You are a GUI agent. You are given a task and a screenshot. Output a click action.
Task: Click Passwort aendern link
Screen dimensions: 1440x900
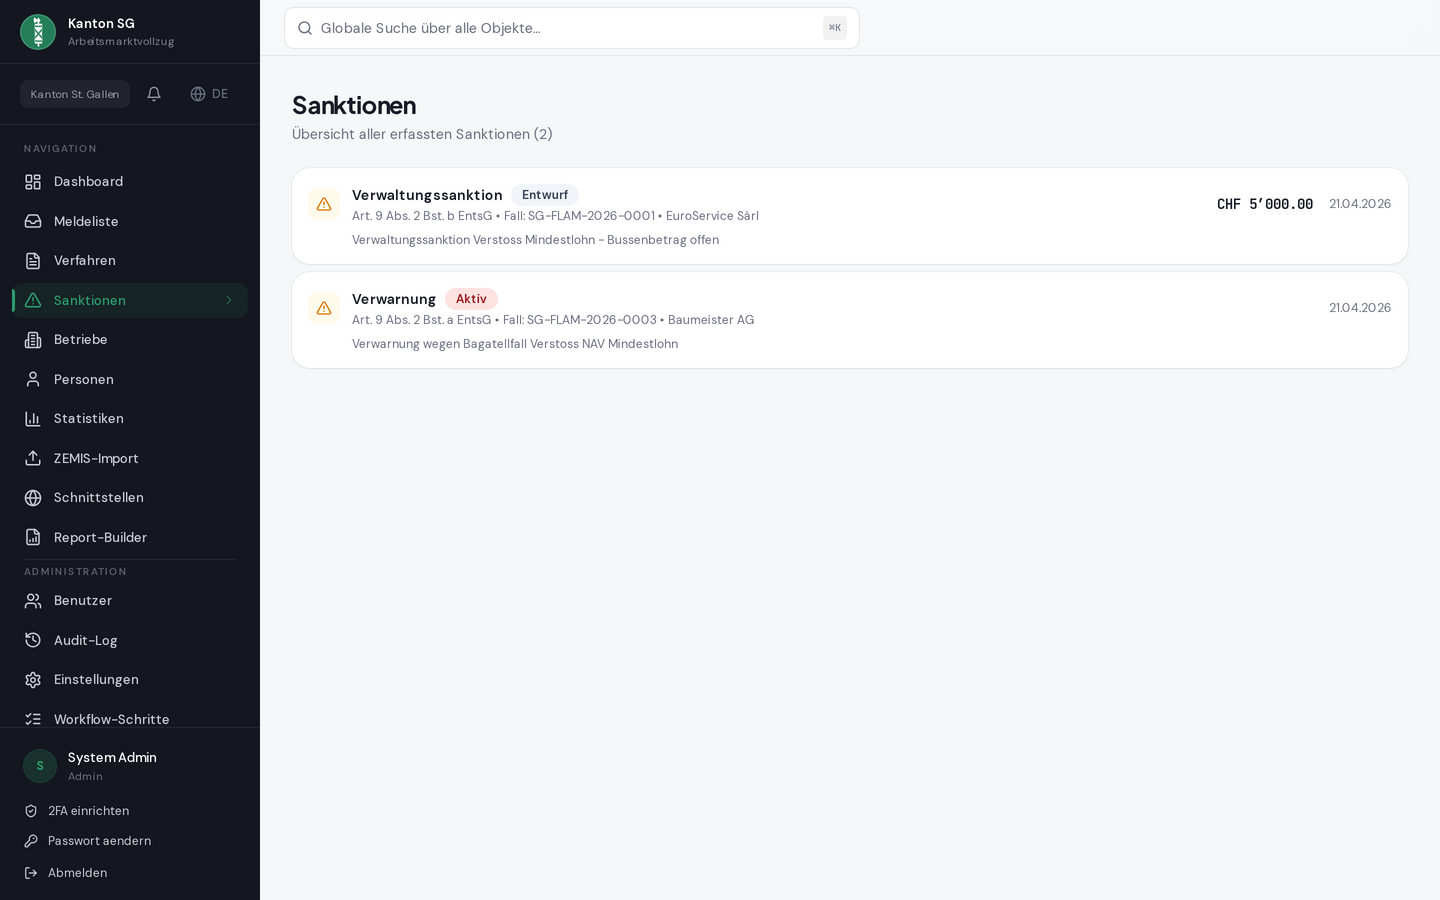(99, 841)
